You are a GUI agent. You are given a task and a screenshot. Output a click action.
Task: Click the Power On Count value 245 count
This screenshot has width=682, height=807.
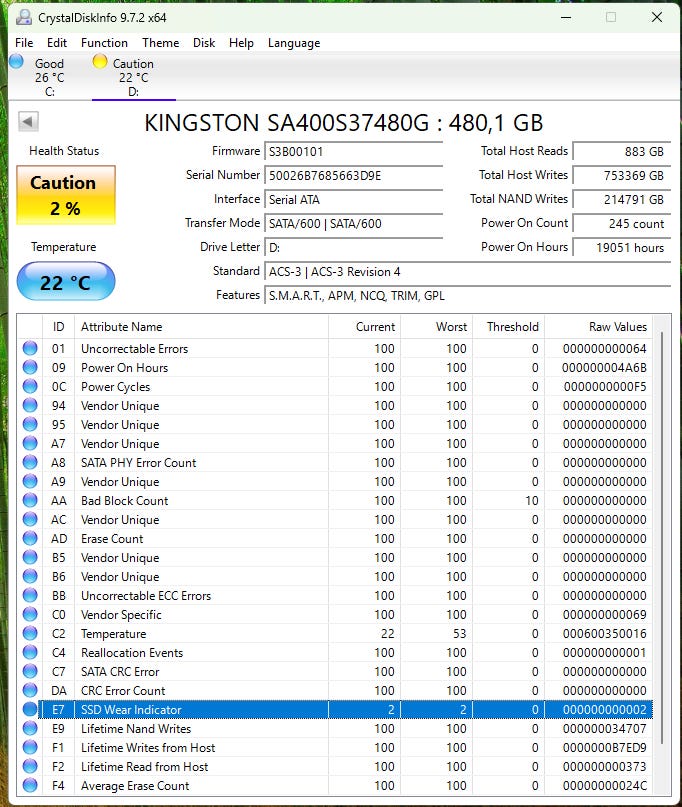(622, 223)
